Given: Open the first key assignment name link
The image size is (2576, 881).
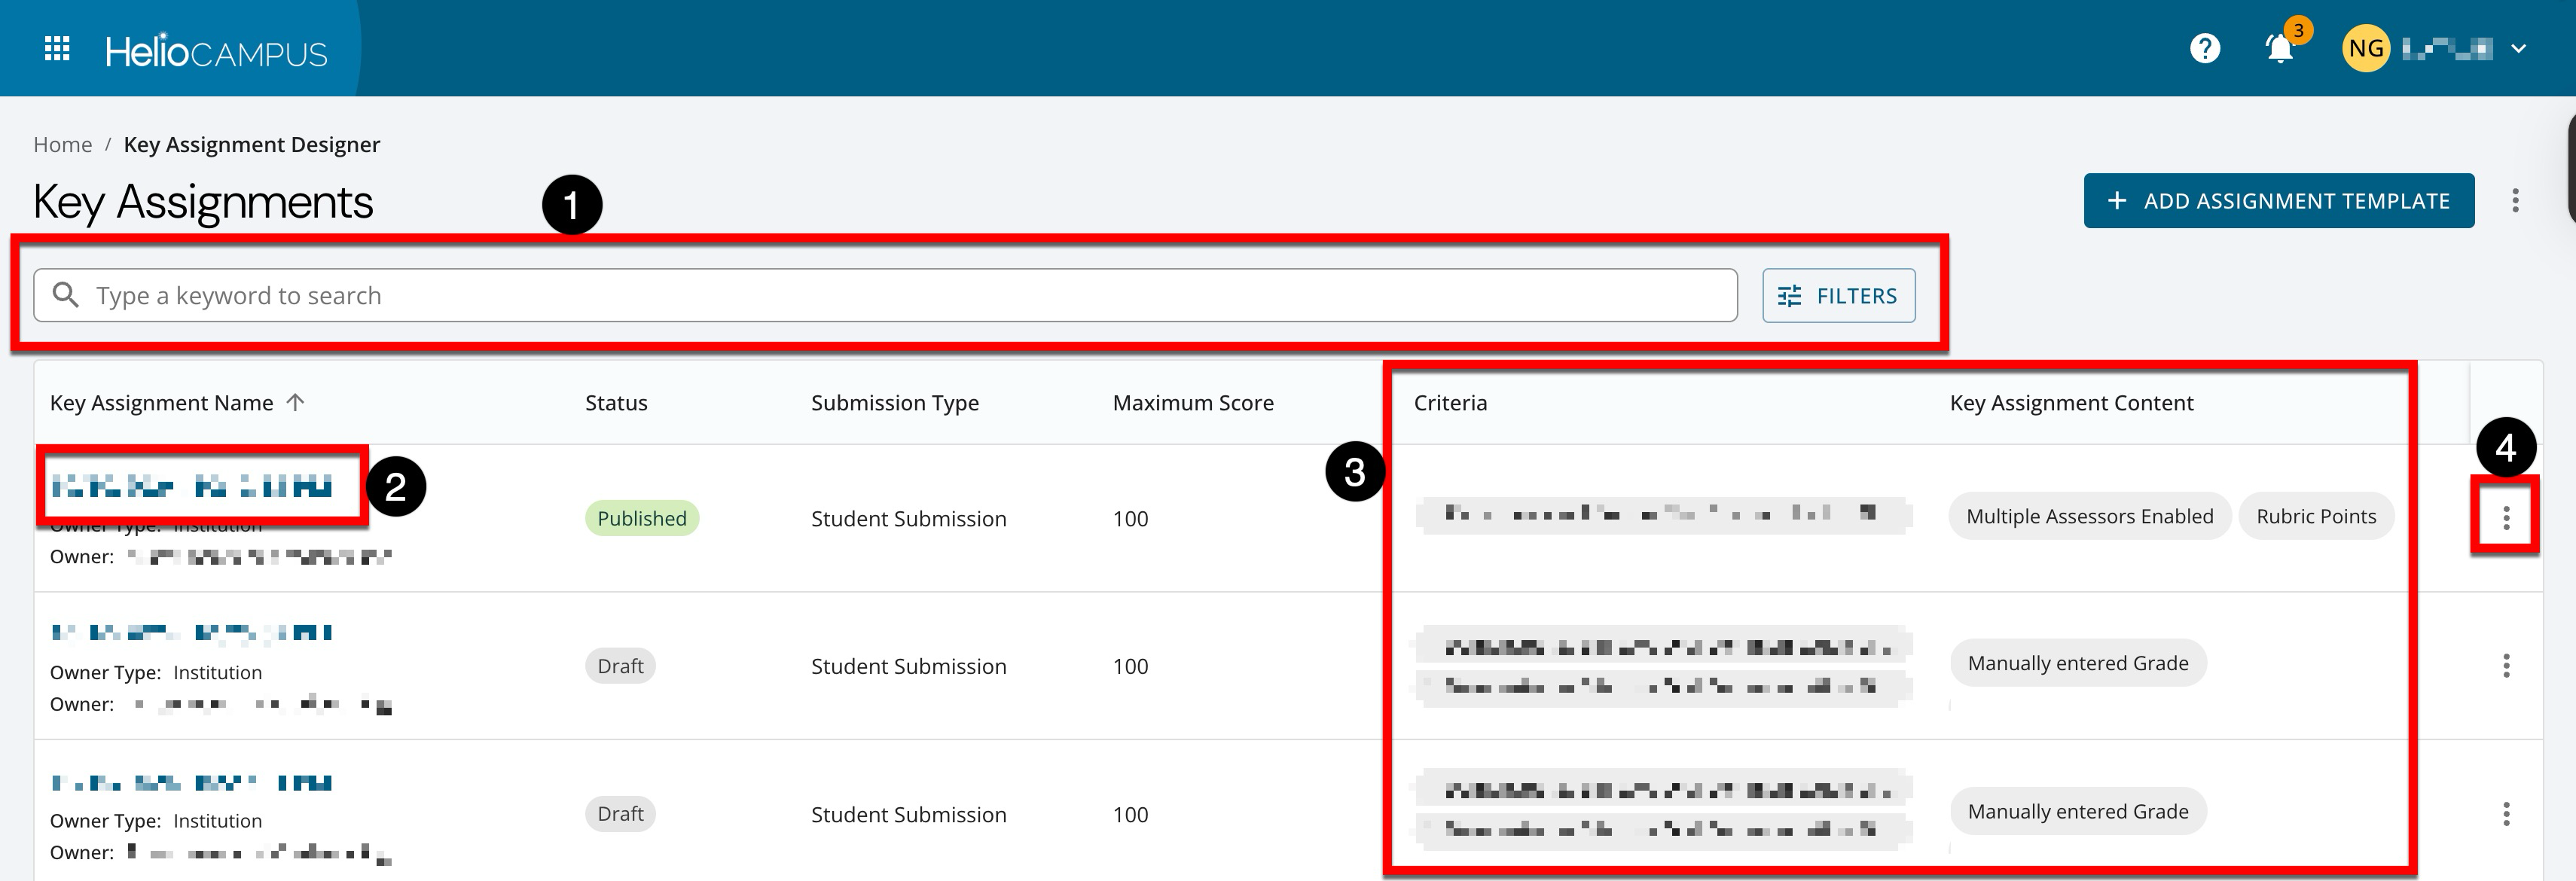Looking at the screenshot, I should coord(192,487).
